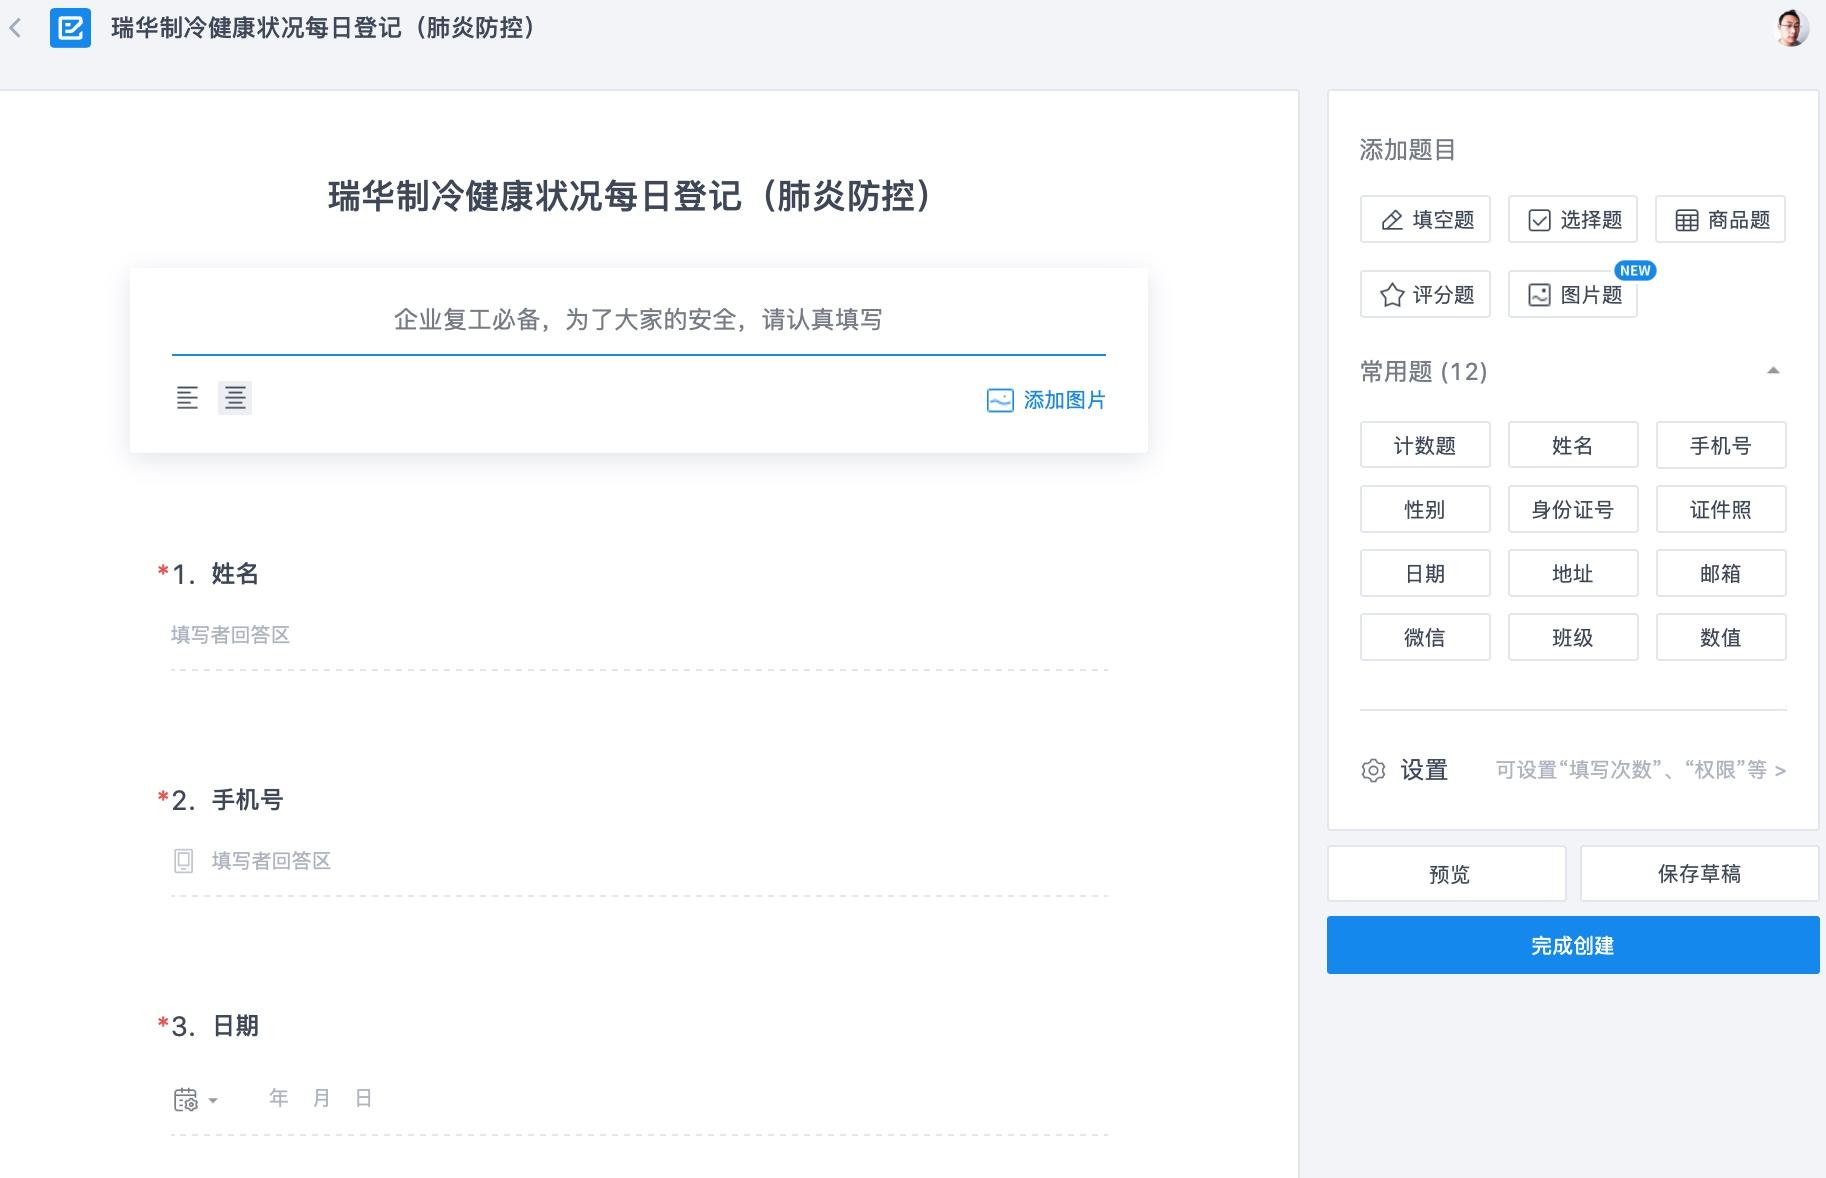This screenshot has width=1826, height=1178.
Task: Click the 添加题目 section heading
Action: click(x=1407, y=150)
